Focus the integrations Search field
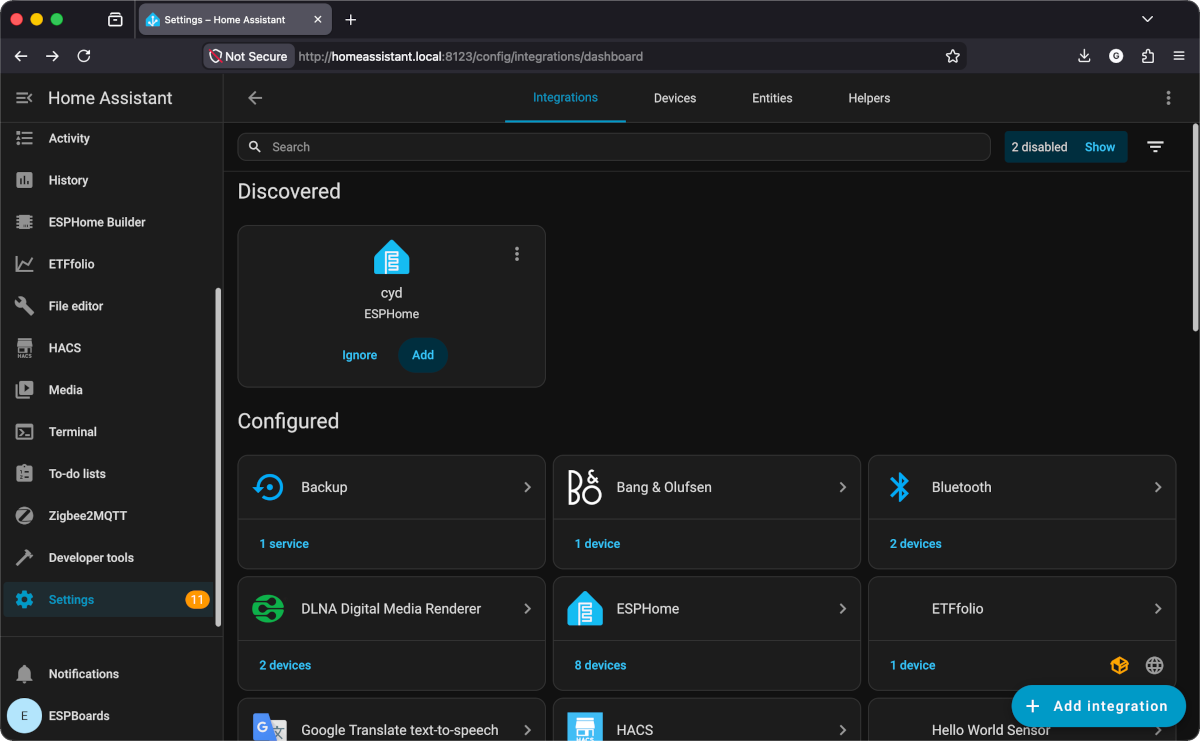This screenshot has width=1200, height=741. pyautogui.click(x=614, y=147)
